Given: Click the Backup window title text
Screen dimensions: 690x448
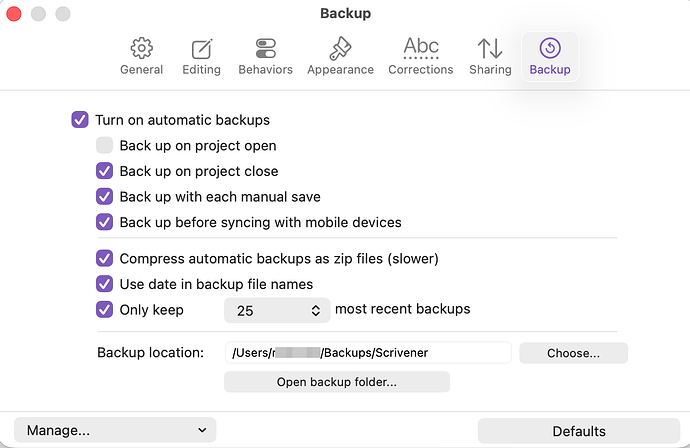Looking at the screenshot, I should click(x=345, y=13).
